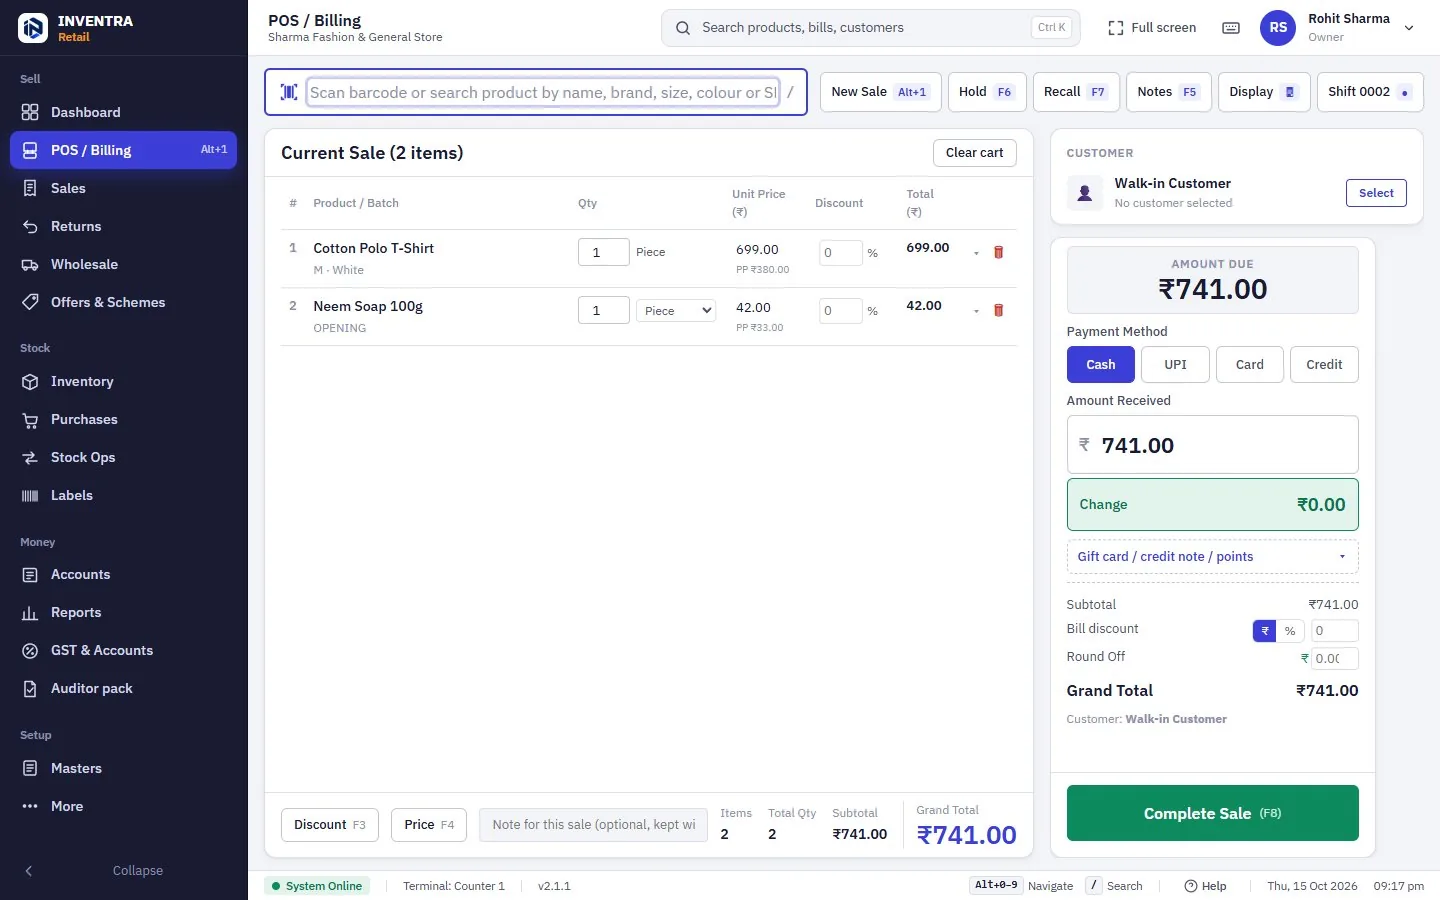Click the Price F4 button
The width and height of the screenshot is (1440, 900).
(429, 825)
